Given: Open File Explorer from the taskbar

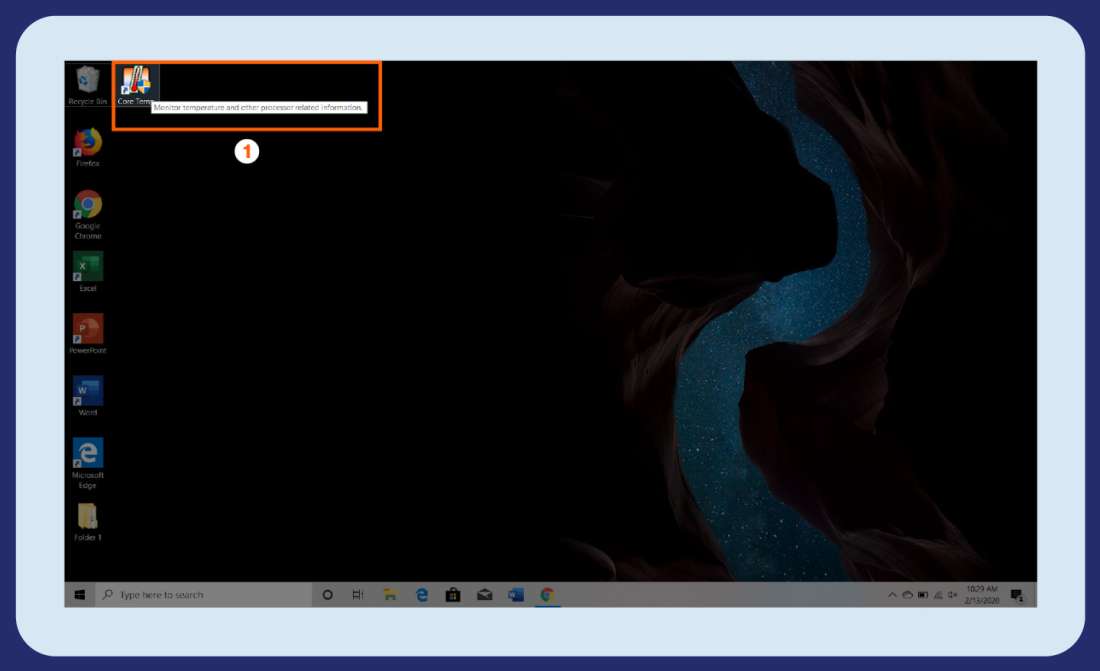Looking at the screenshot, I should click(390, 595).
